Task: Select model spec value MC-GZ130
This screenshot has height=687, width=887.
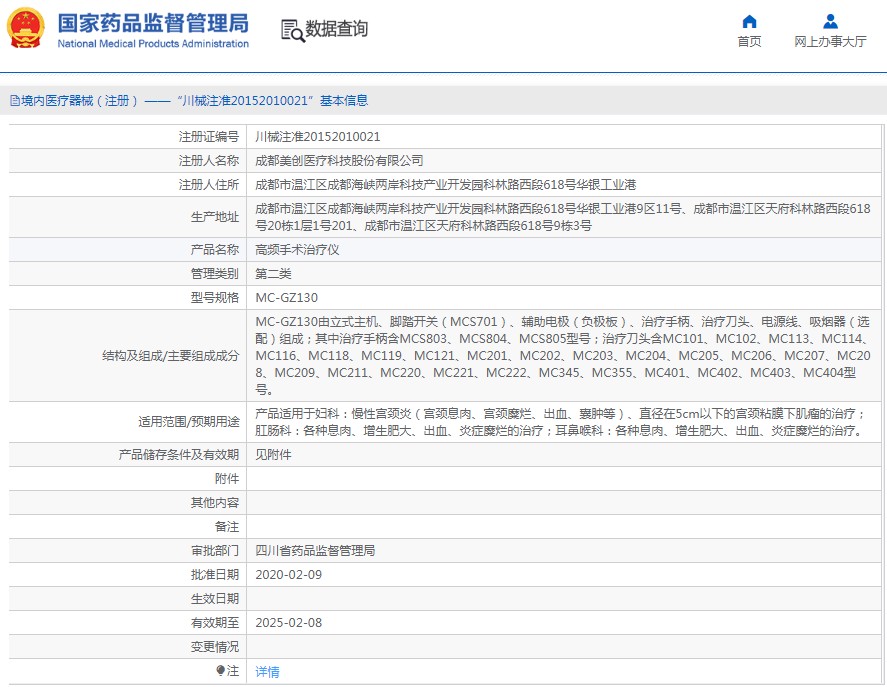Action: 286,298
